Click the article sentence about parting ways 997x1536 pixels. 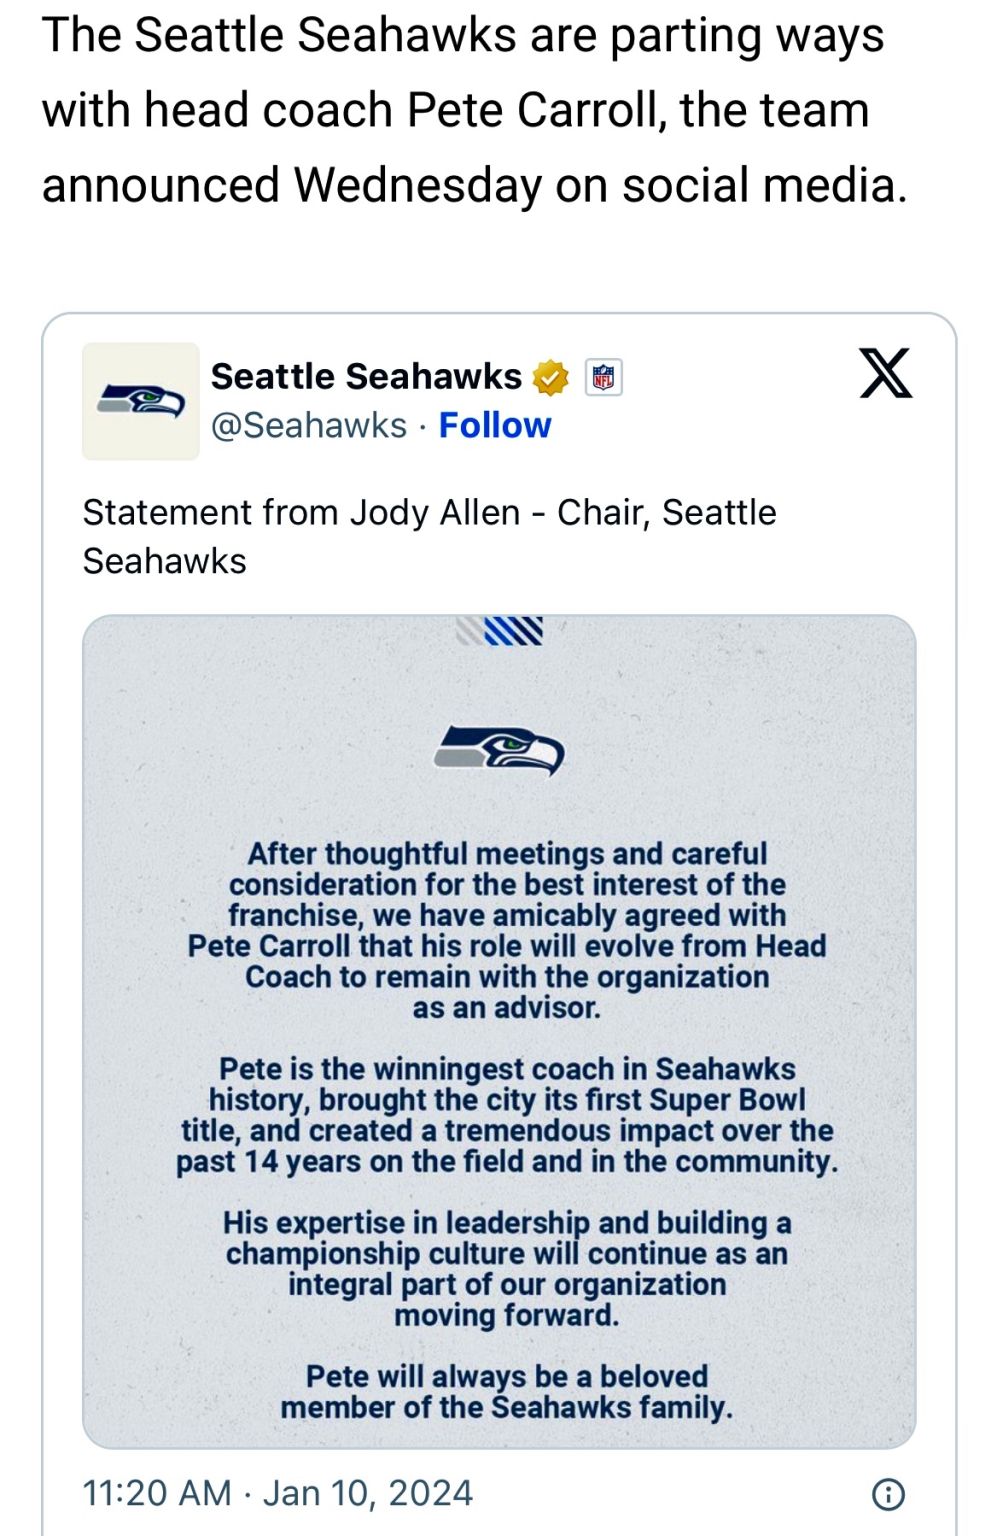tap(475, 110)
